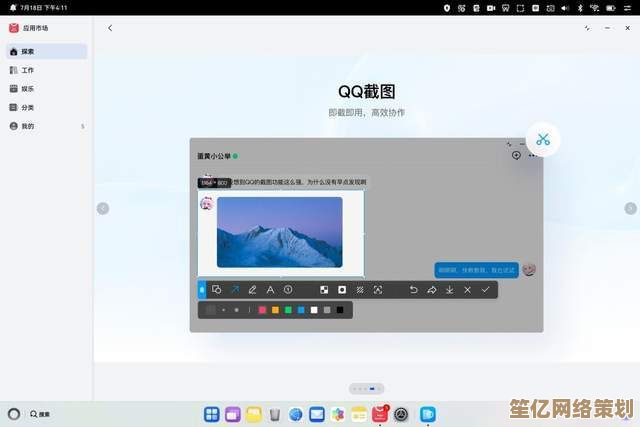640x427 pixels.
Task: Pick the green color swatch
Action: pyautogui.click(x=288, y=310)
